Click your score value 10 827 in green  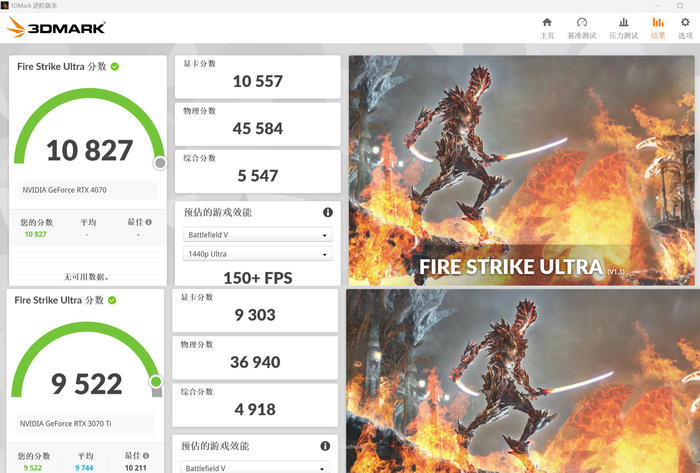35,234
